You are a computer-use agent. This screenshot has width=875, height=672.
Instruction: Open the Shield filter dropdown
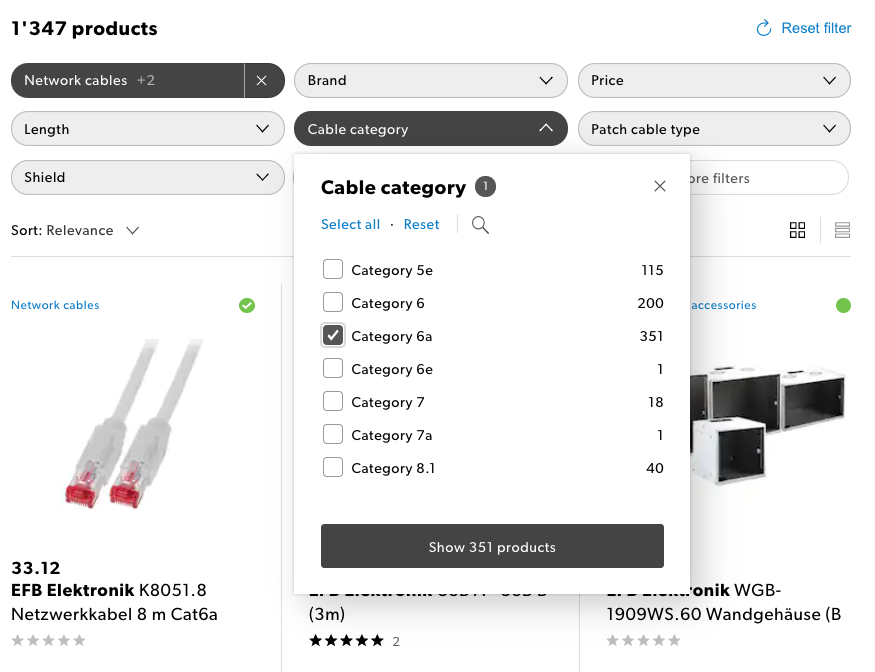[147, 177]
